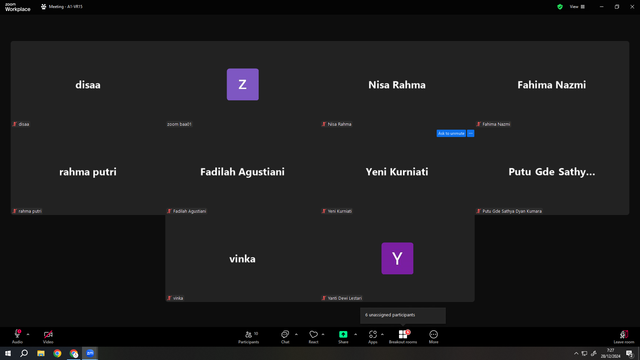Click Ask to unmute button

click(x=451, y=133)
